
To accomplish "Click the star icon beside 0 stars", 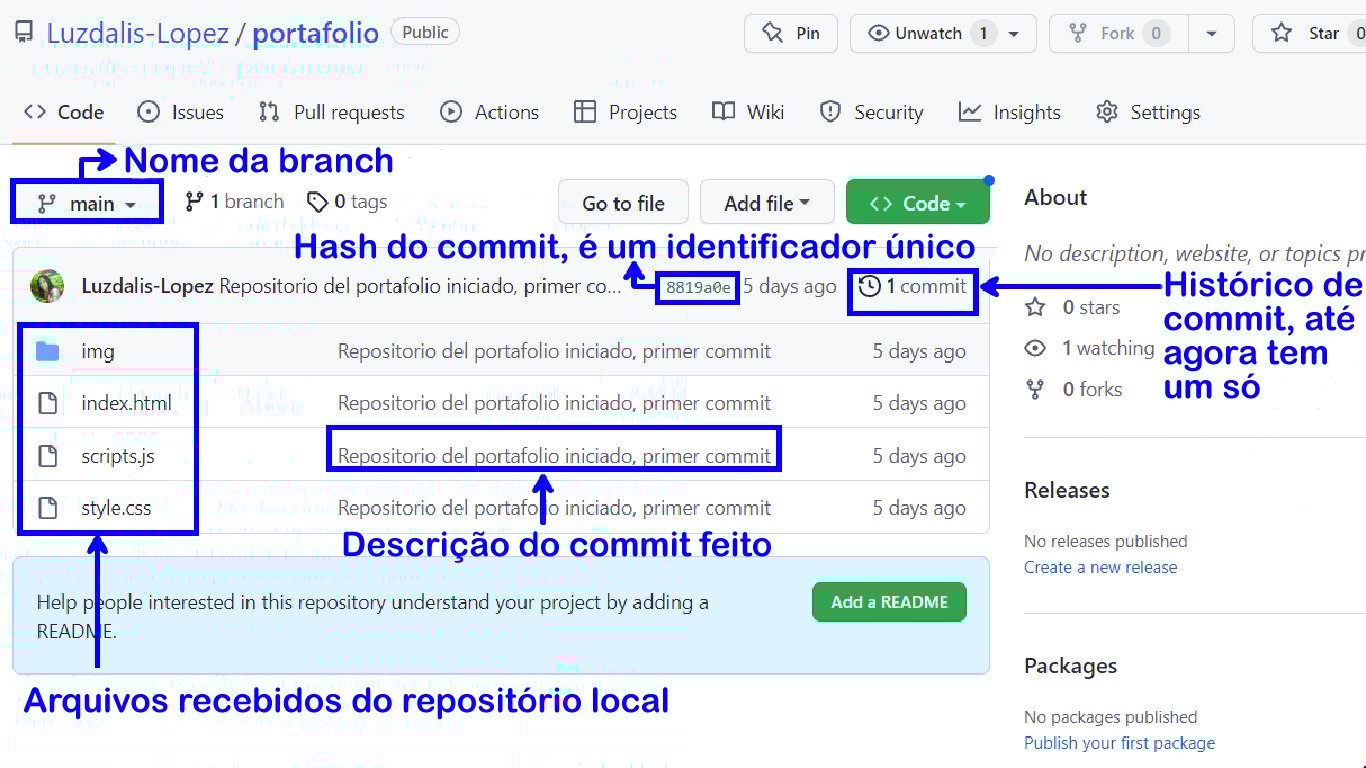I will [1035, 307].
